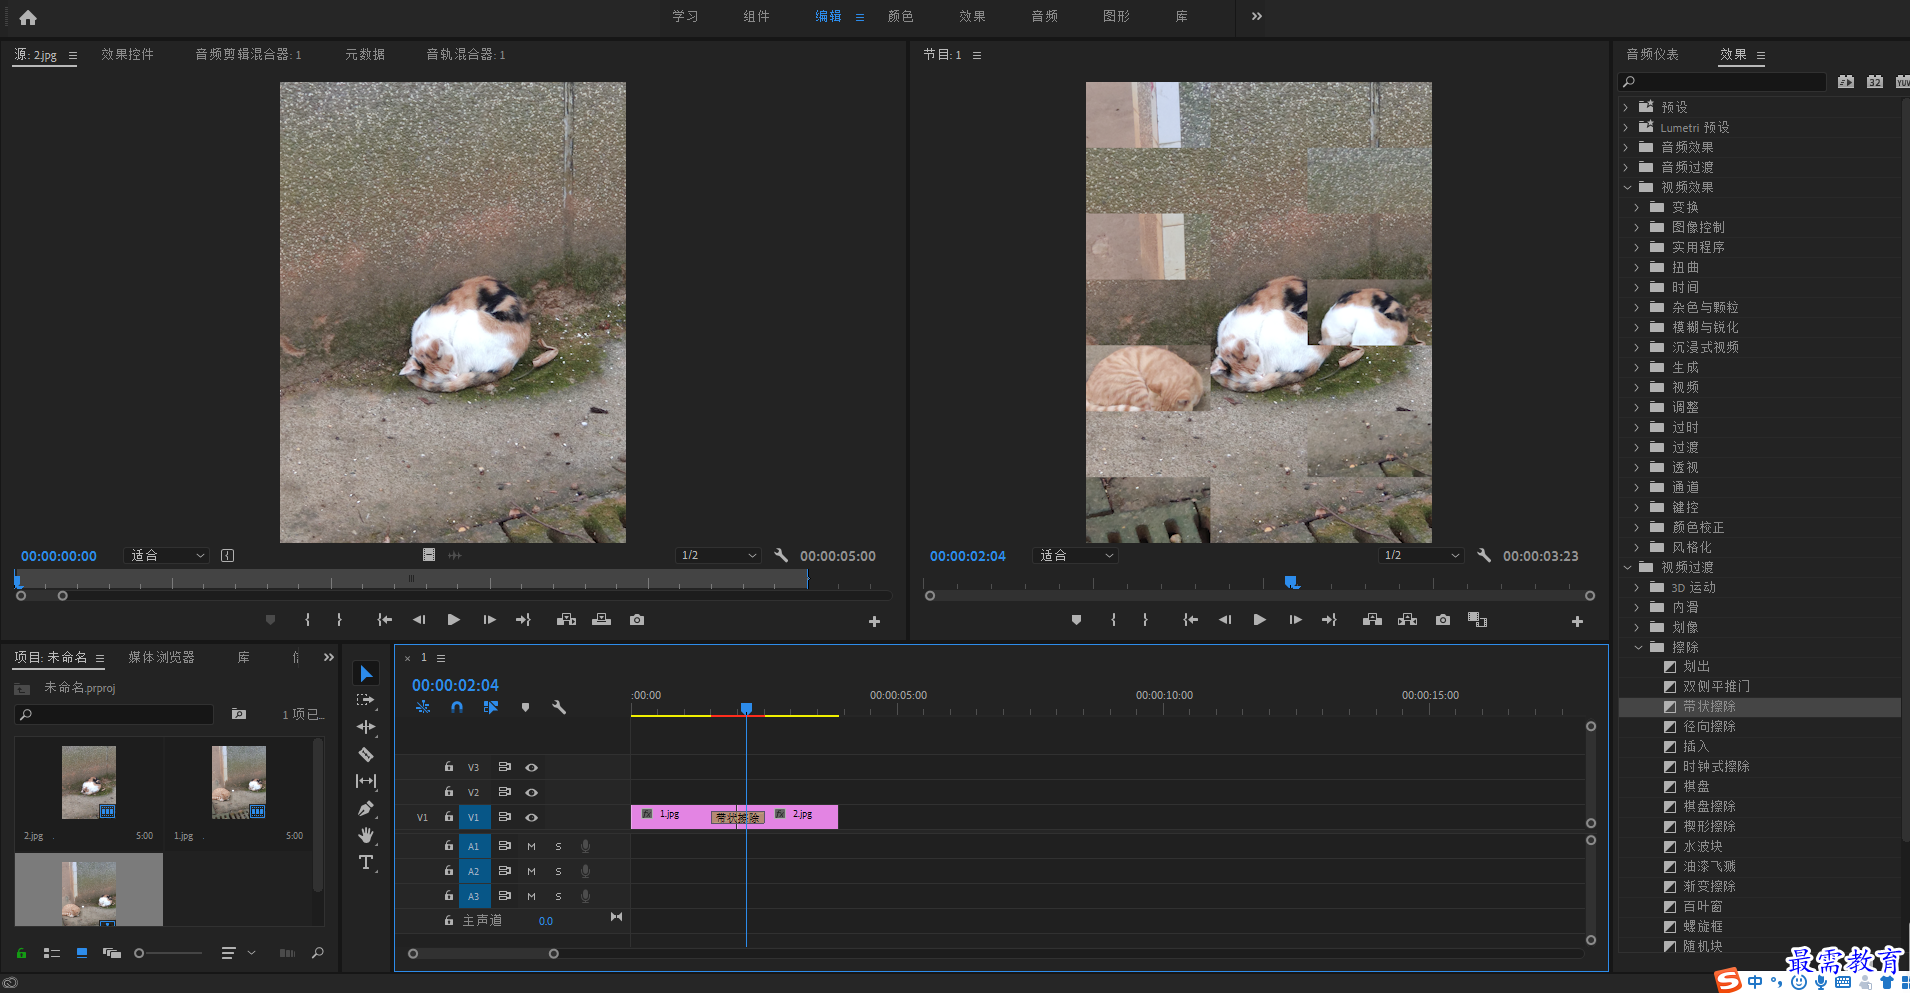Open Source monitor settings wrench
The height and width of the screenshot is (993, 1910).
pos(781,555)
